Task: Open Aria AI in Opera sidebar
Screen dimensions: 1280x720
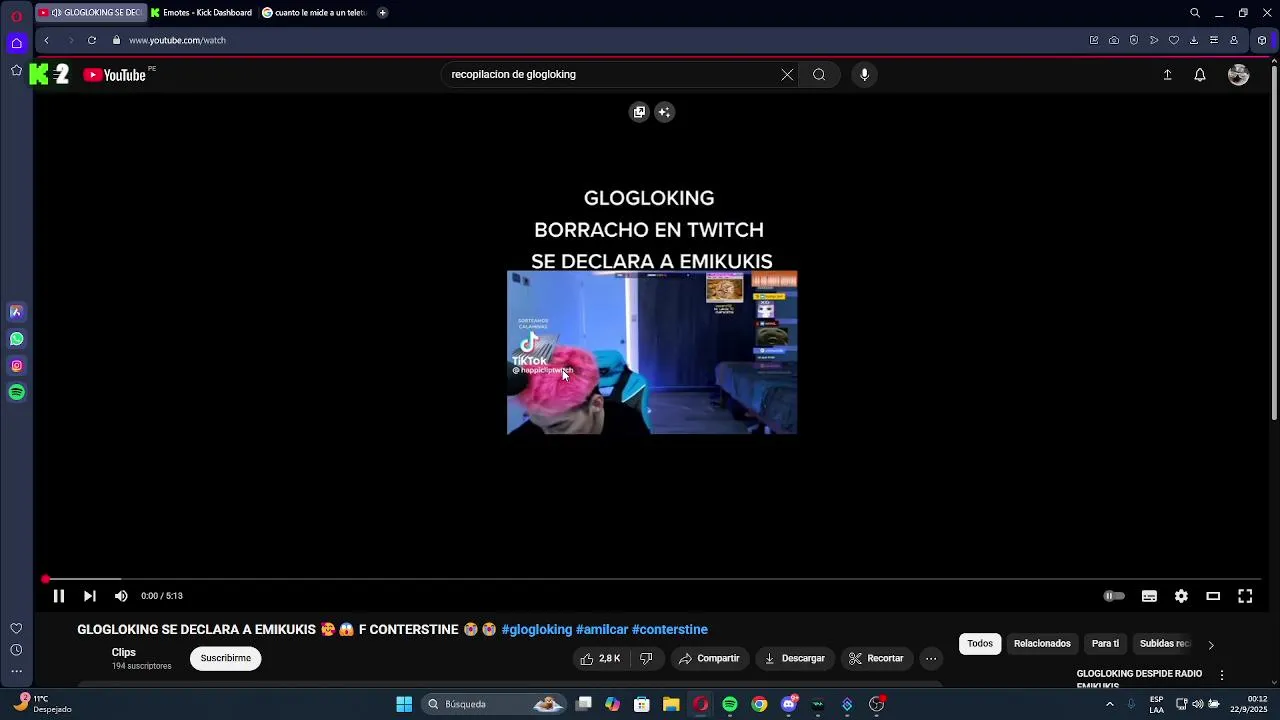Action: [x=16, y=312]
